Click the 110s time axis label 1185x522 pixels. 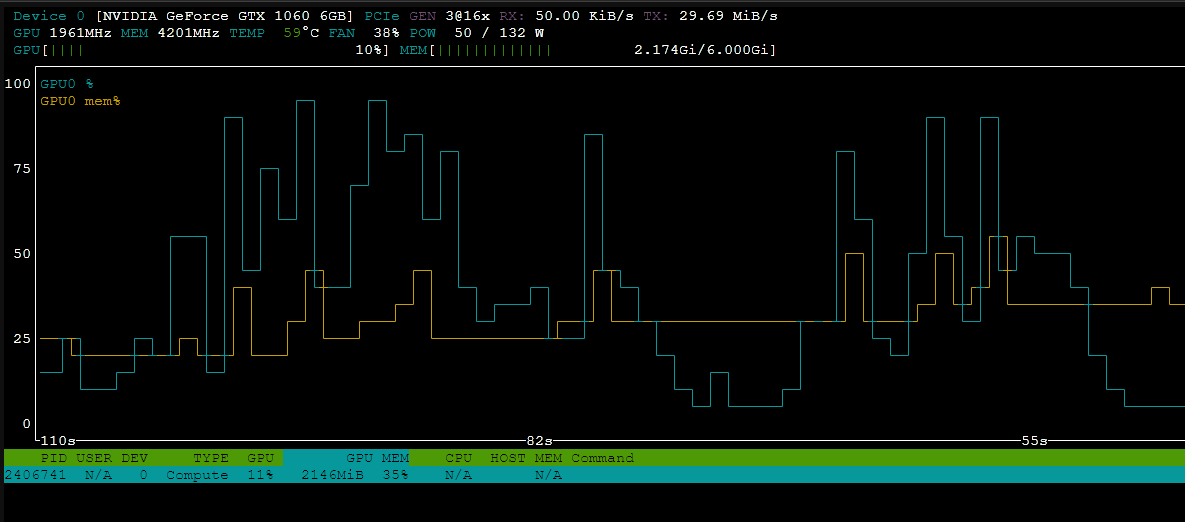tap(58, 440)
